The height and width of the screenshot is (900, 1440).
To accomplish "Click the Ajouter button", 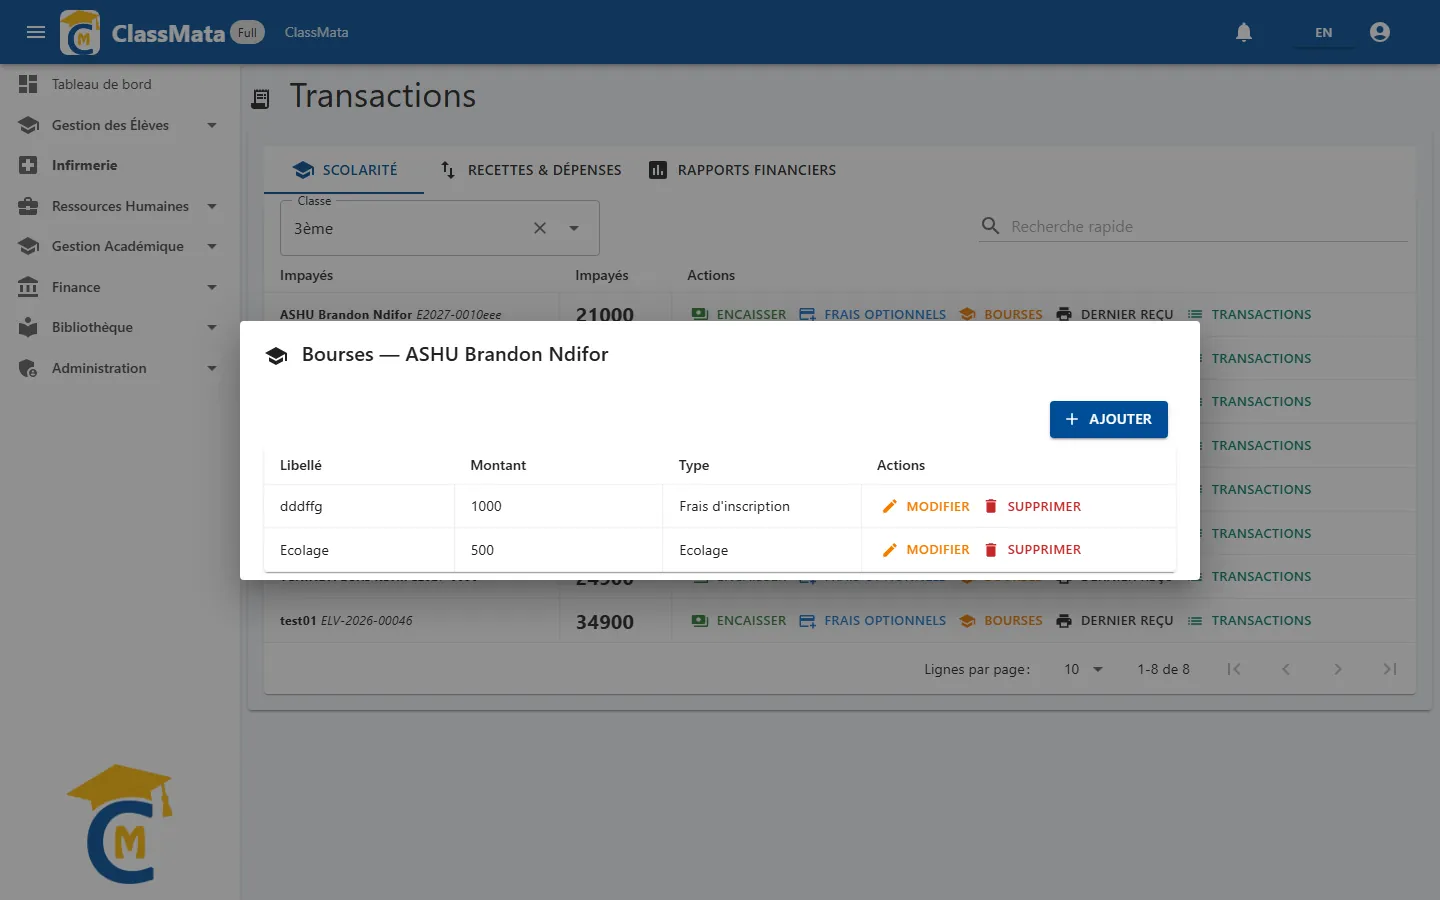I will (x=1109, y=419).
